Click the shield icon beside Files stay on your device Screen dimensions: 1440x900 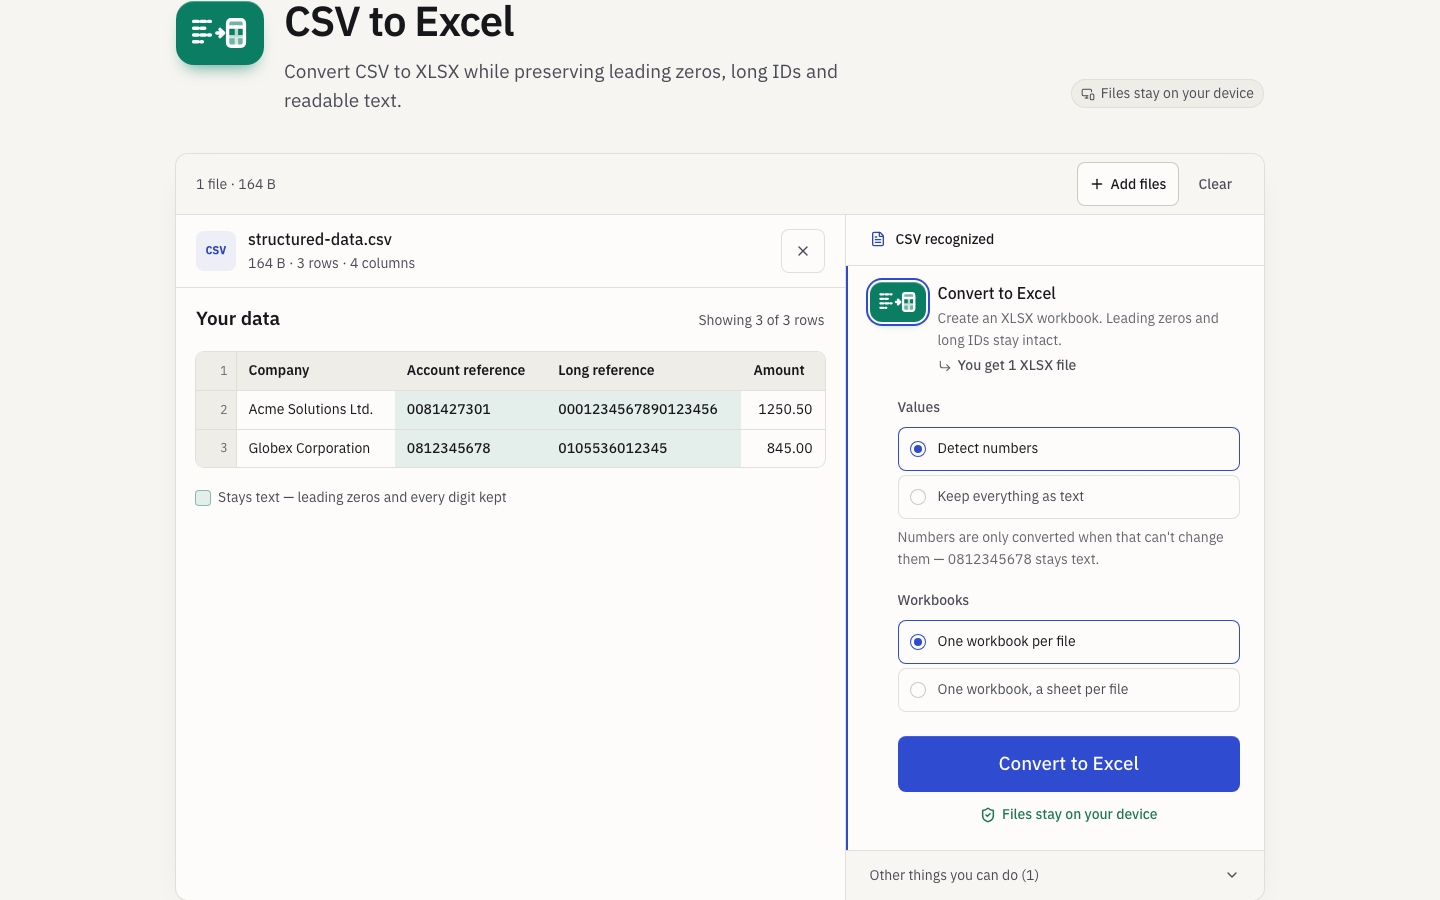pyautogui.click(x=988, y=815)
